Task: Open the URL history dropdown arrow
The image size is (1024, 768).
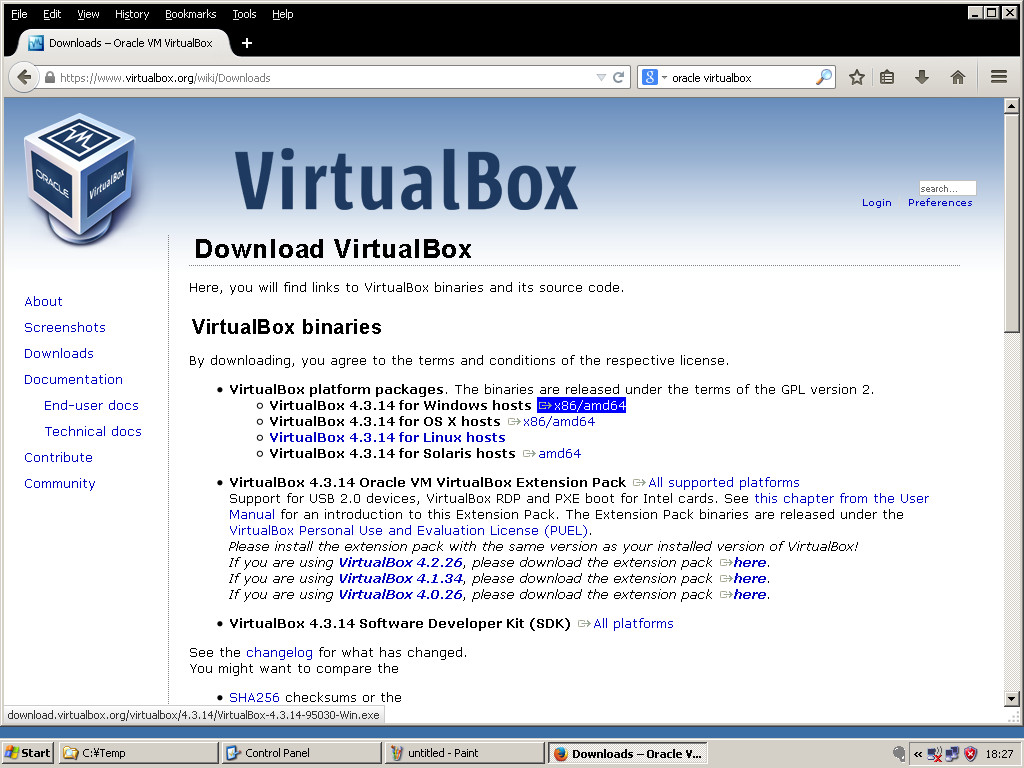Action: pyautogui.click(x=601, y=78)
